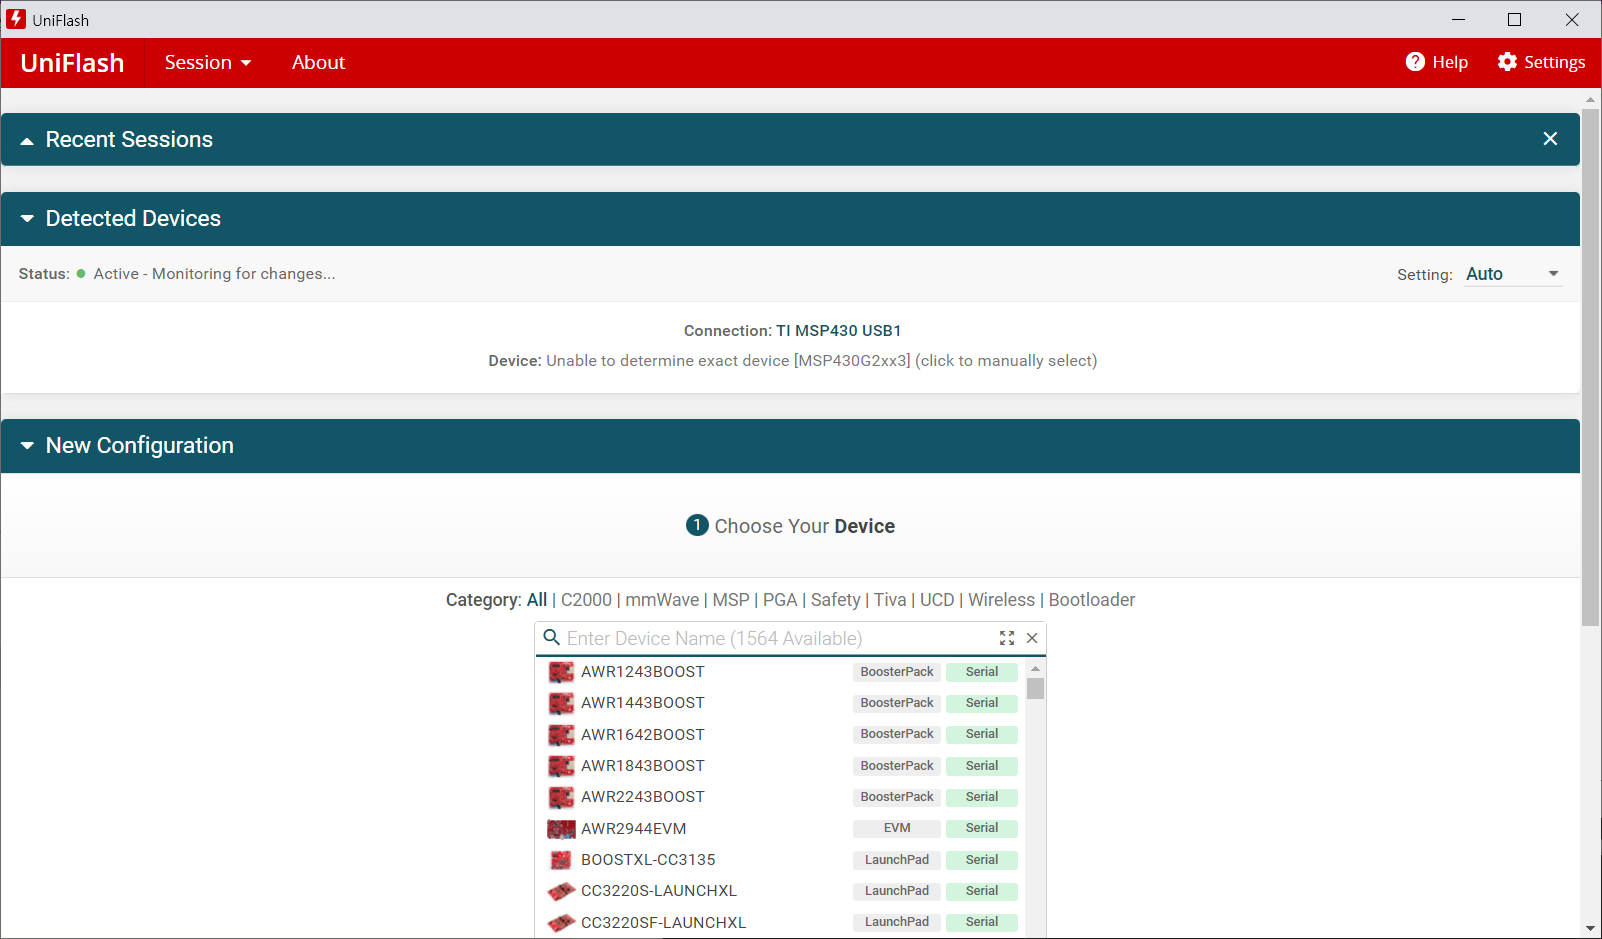The image size is (1602, 939).
Task: Click the AWR2944EVM board thumbnail
Action: (561, 828)
